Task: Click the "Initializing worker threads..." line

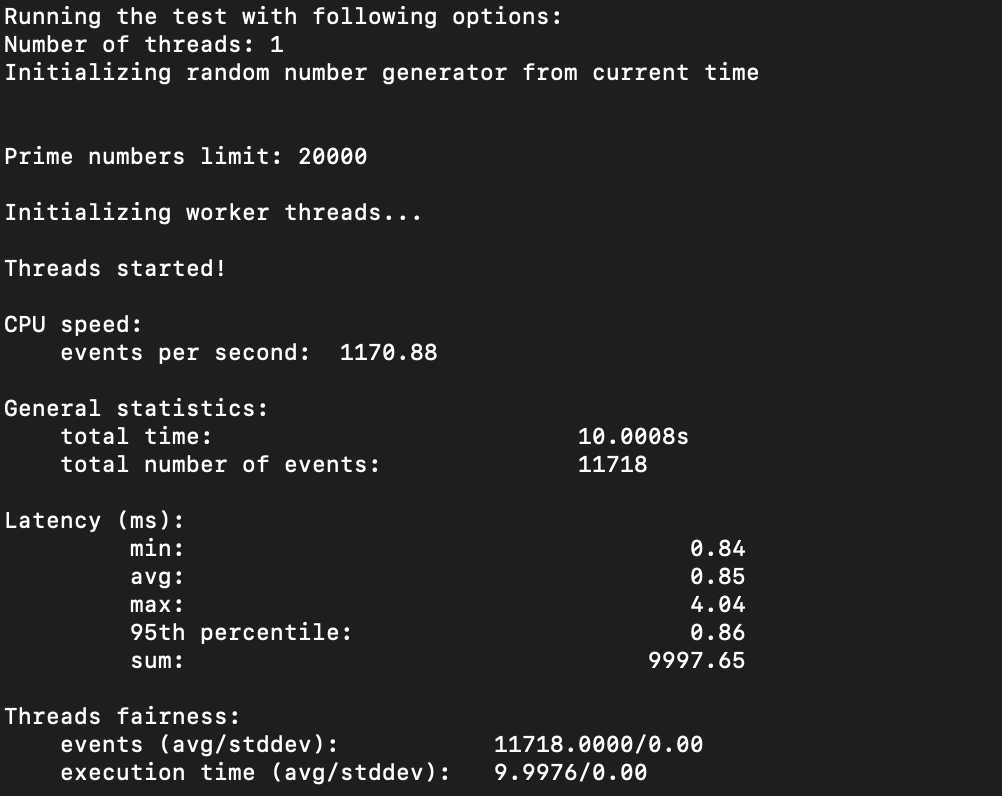Action: coord(213,213)
